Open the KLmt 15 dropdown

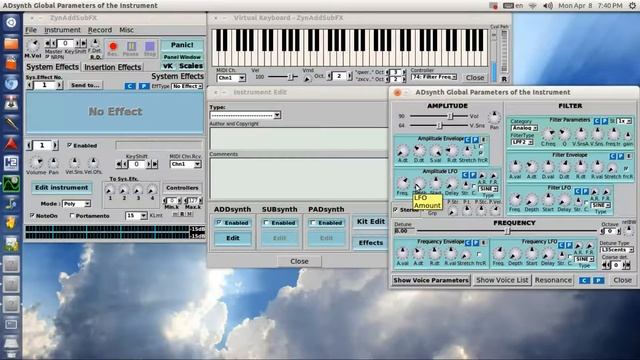pyautogui.click(x=136, y=216)
